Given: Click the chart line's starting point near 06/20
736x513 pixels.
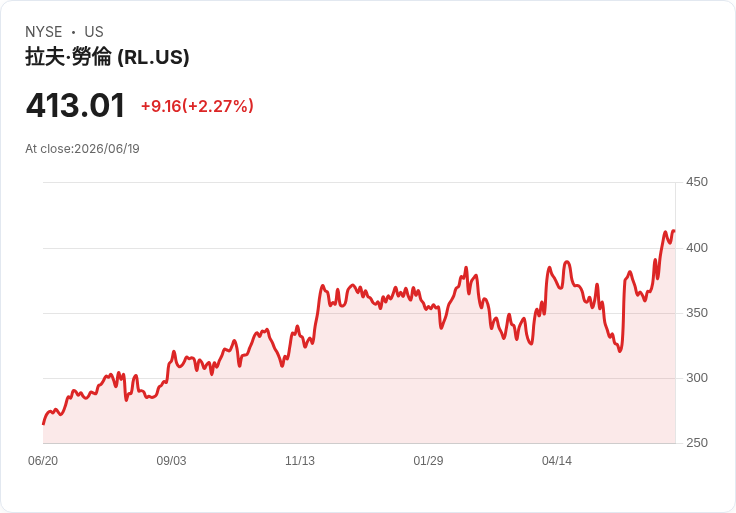Looking at the screenshot, I should tap(44, 424).
